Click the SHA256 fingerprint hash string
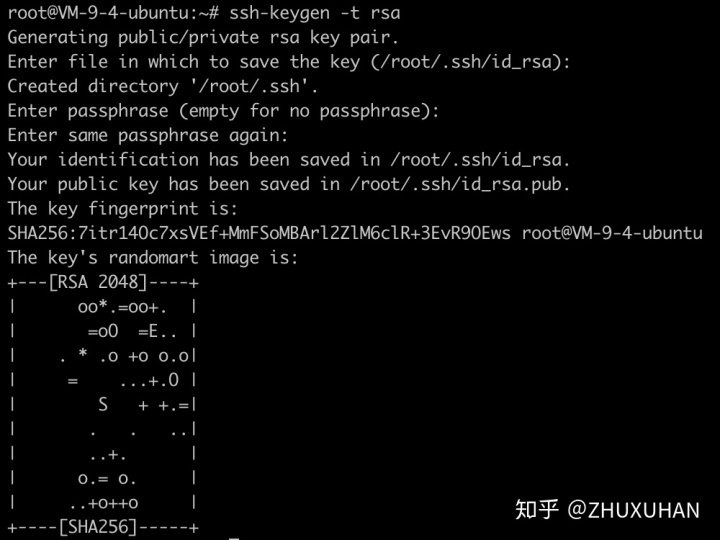 click(x=259, y=233)
